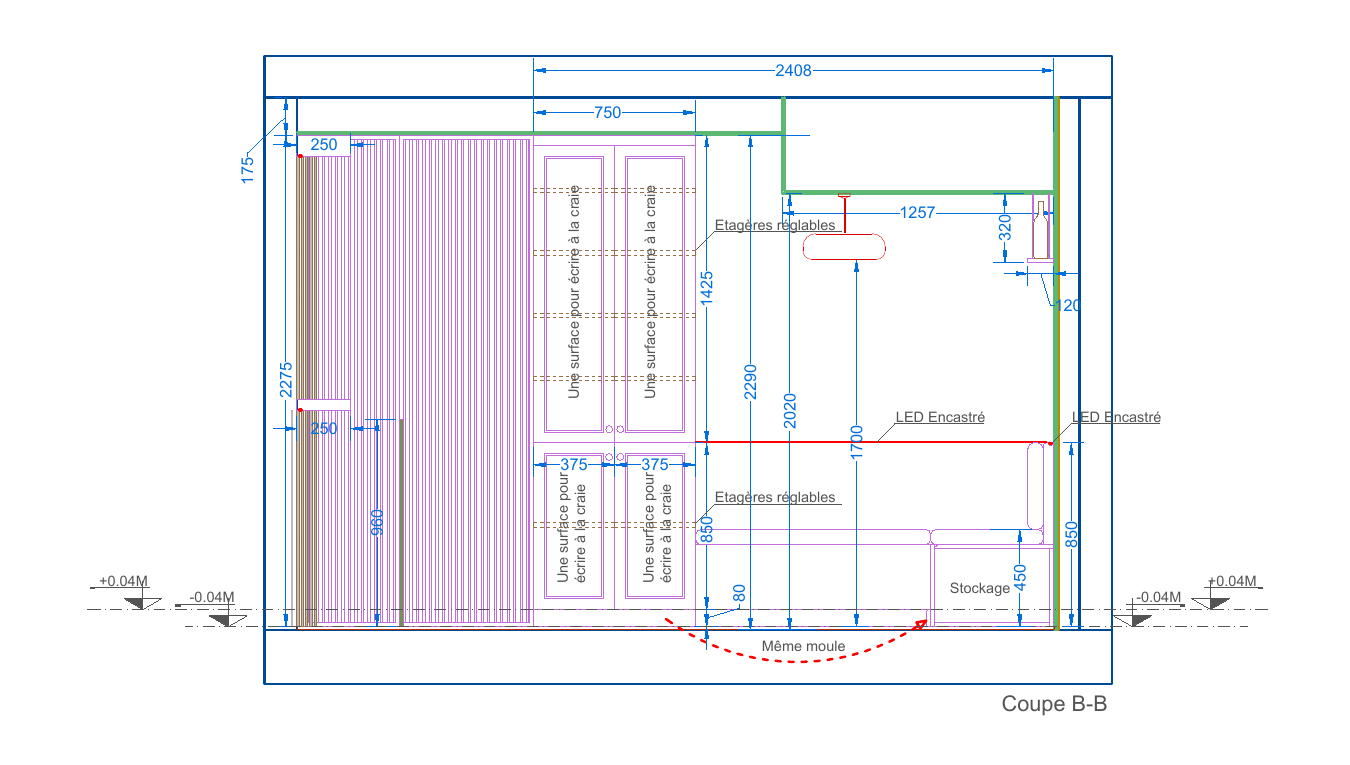Screen dimensions: 1350x765
Task: Click the 1700 dimension value
Action: tap(857, 443)
